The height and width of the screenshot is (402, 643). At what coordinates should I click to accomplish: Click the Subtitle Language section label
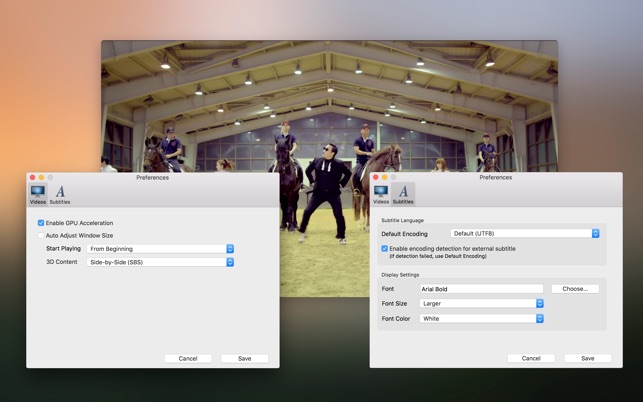[402, 220]
